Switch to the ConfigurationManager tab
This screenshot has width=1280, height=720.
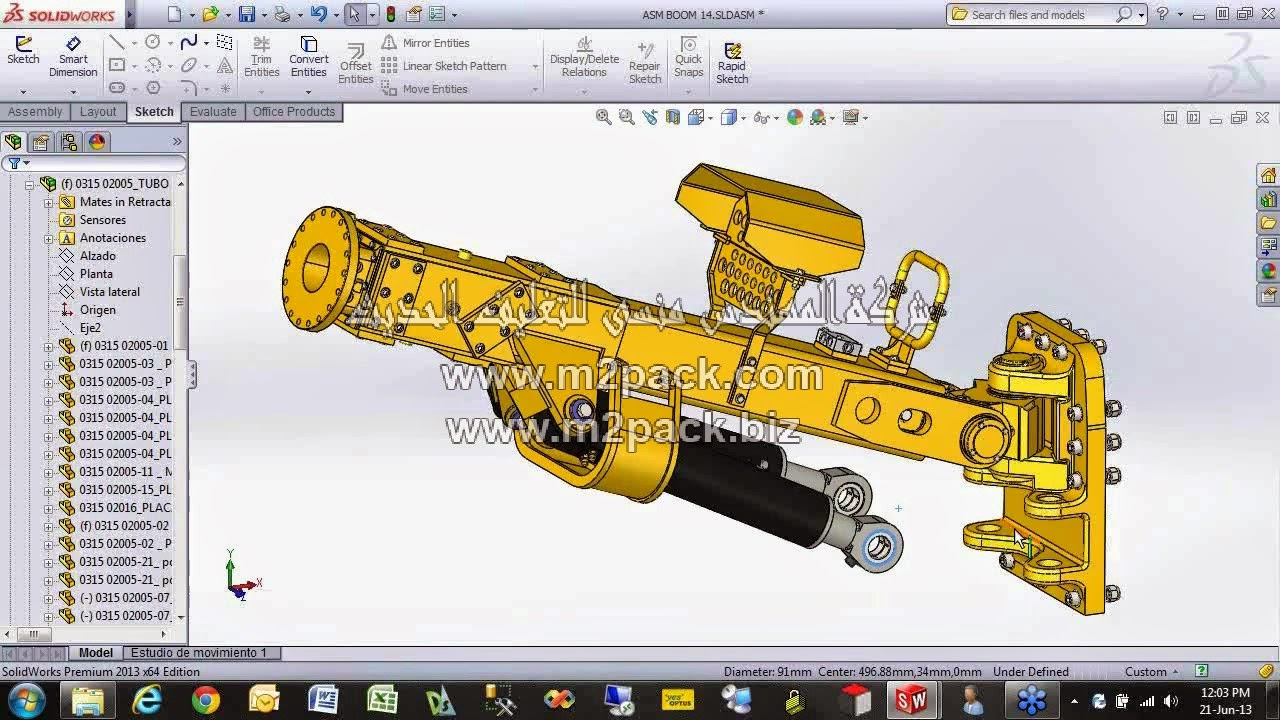[69, 142]
